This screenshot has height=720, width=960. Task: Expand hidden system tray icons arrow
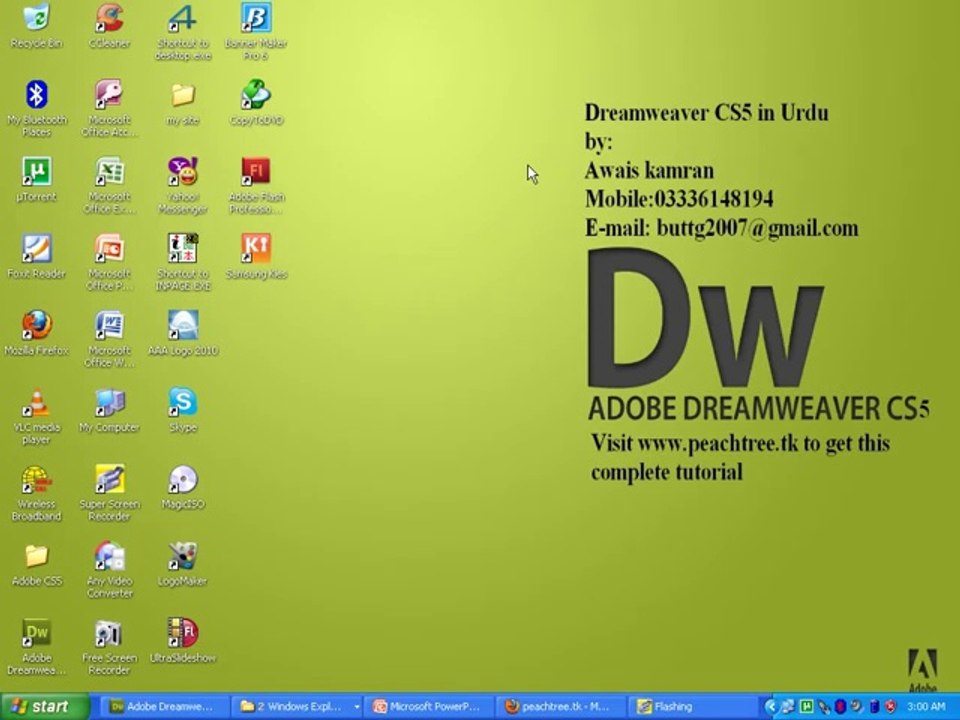(x=771, y=707)
